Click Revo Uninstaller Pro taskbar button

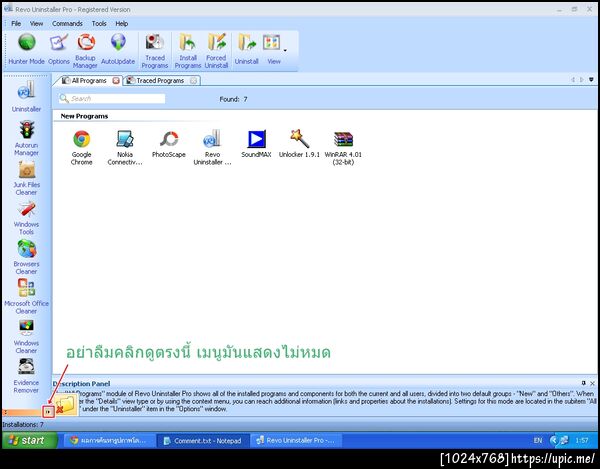pyautogui.click(x=296, y=441)
